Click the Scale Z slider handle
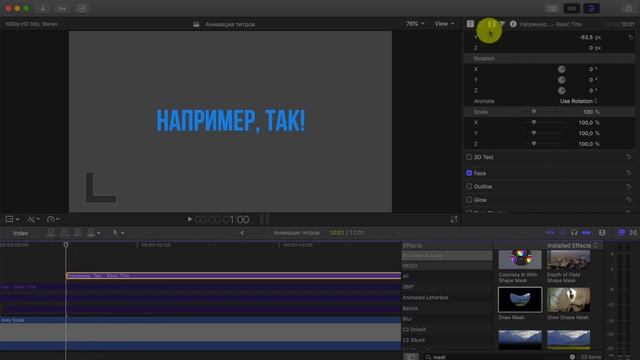 point(533,144)
